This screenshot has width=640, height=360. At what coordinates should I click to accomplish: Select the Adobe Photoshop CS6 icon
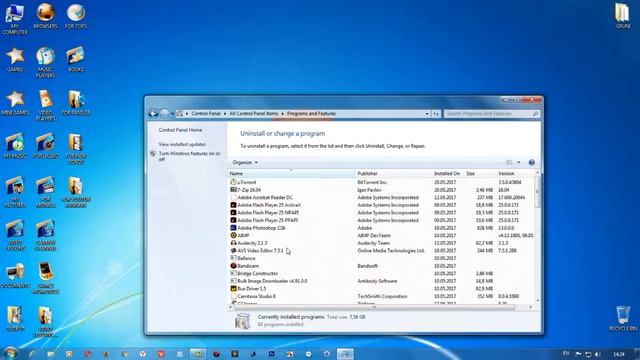(x=233, y=228)
